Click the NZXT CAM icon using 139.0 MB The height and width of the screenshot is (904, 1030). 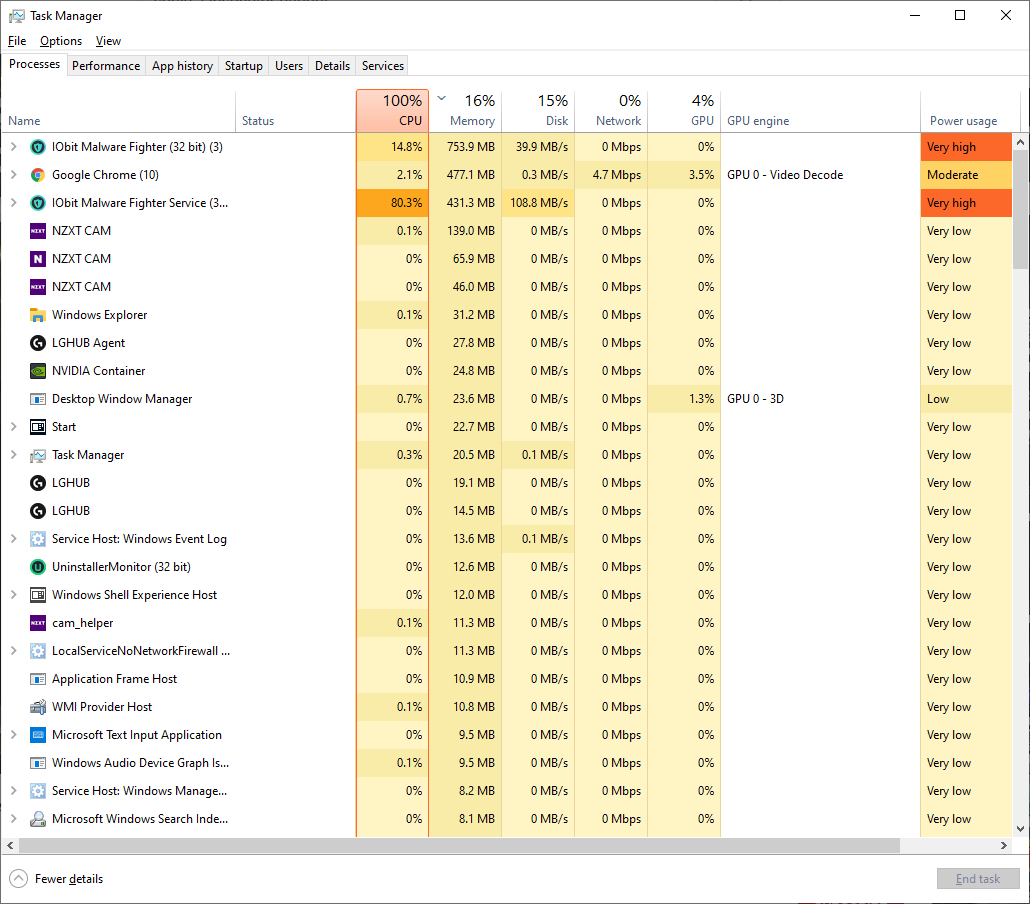tap(38, 231)
